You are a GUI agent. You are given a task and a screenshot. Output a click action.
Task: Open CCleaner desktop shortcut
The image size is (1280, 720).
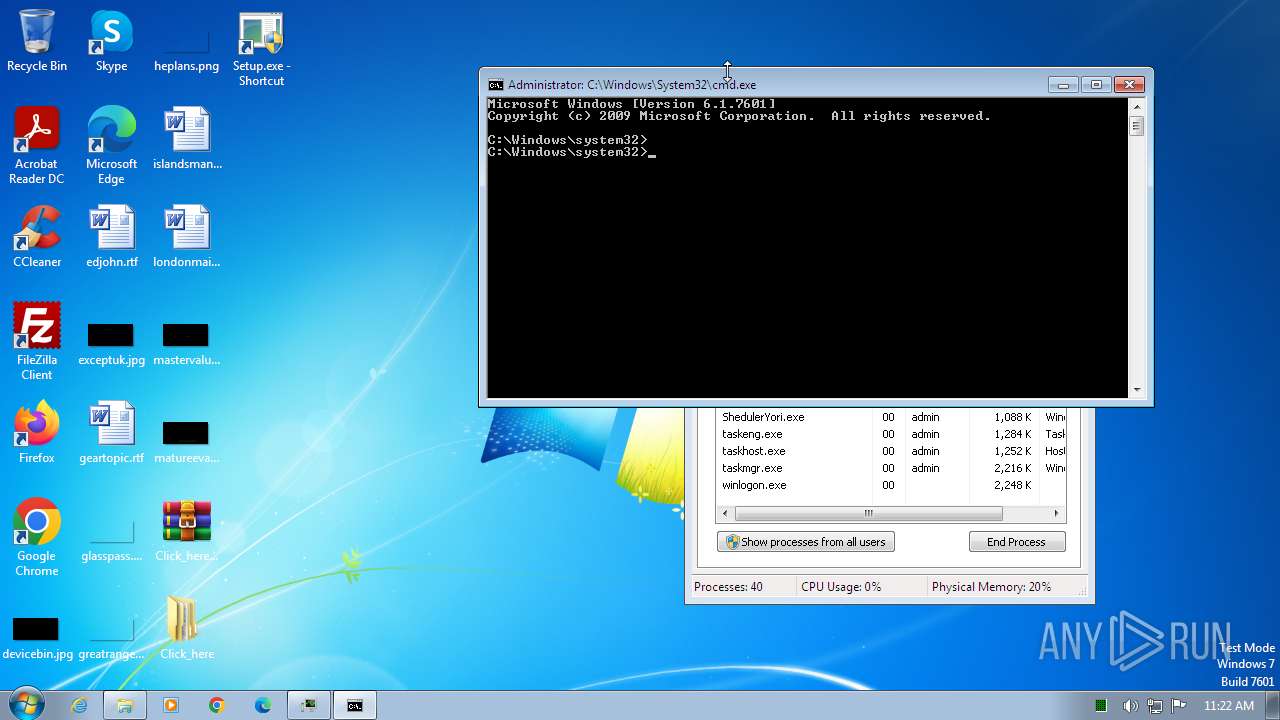pos(37,237)
